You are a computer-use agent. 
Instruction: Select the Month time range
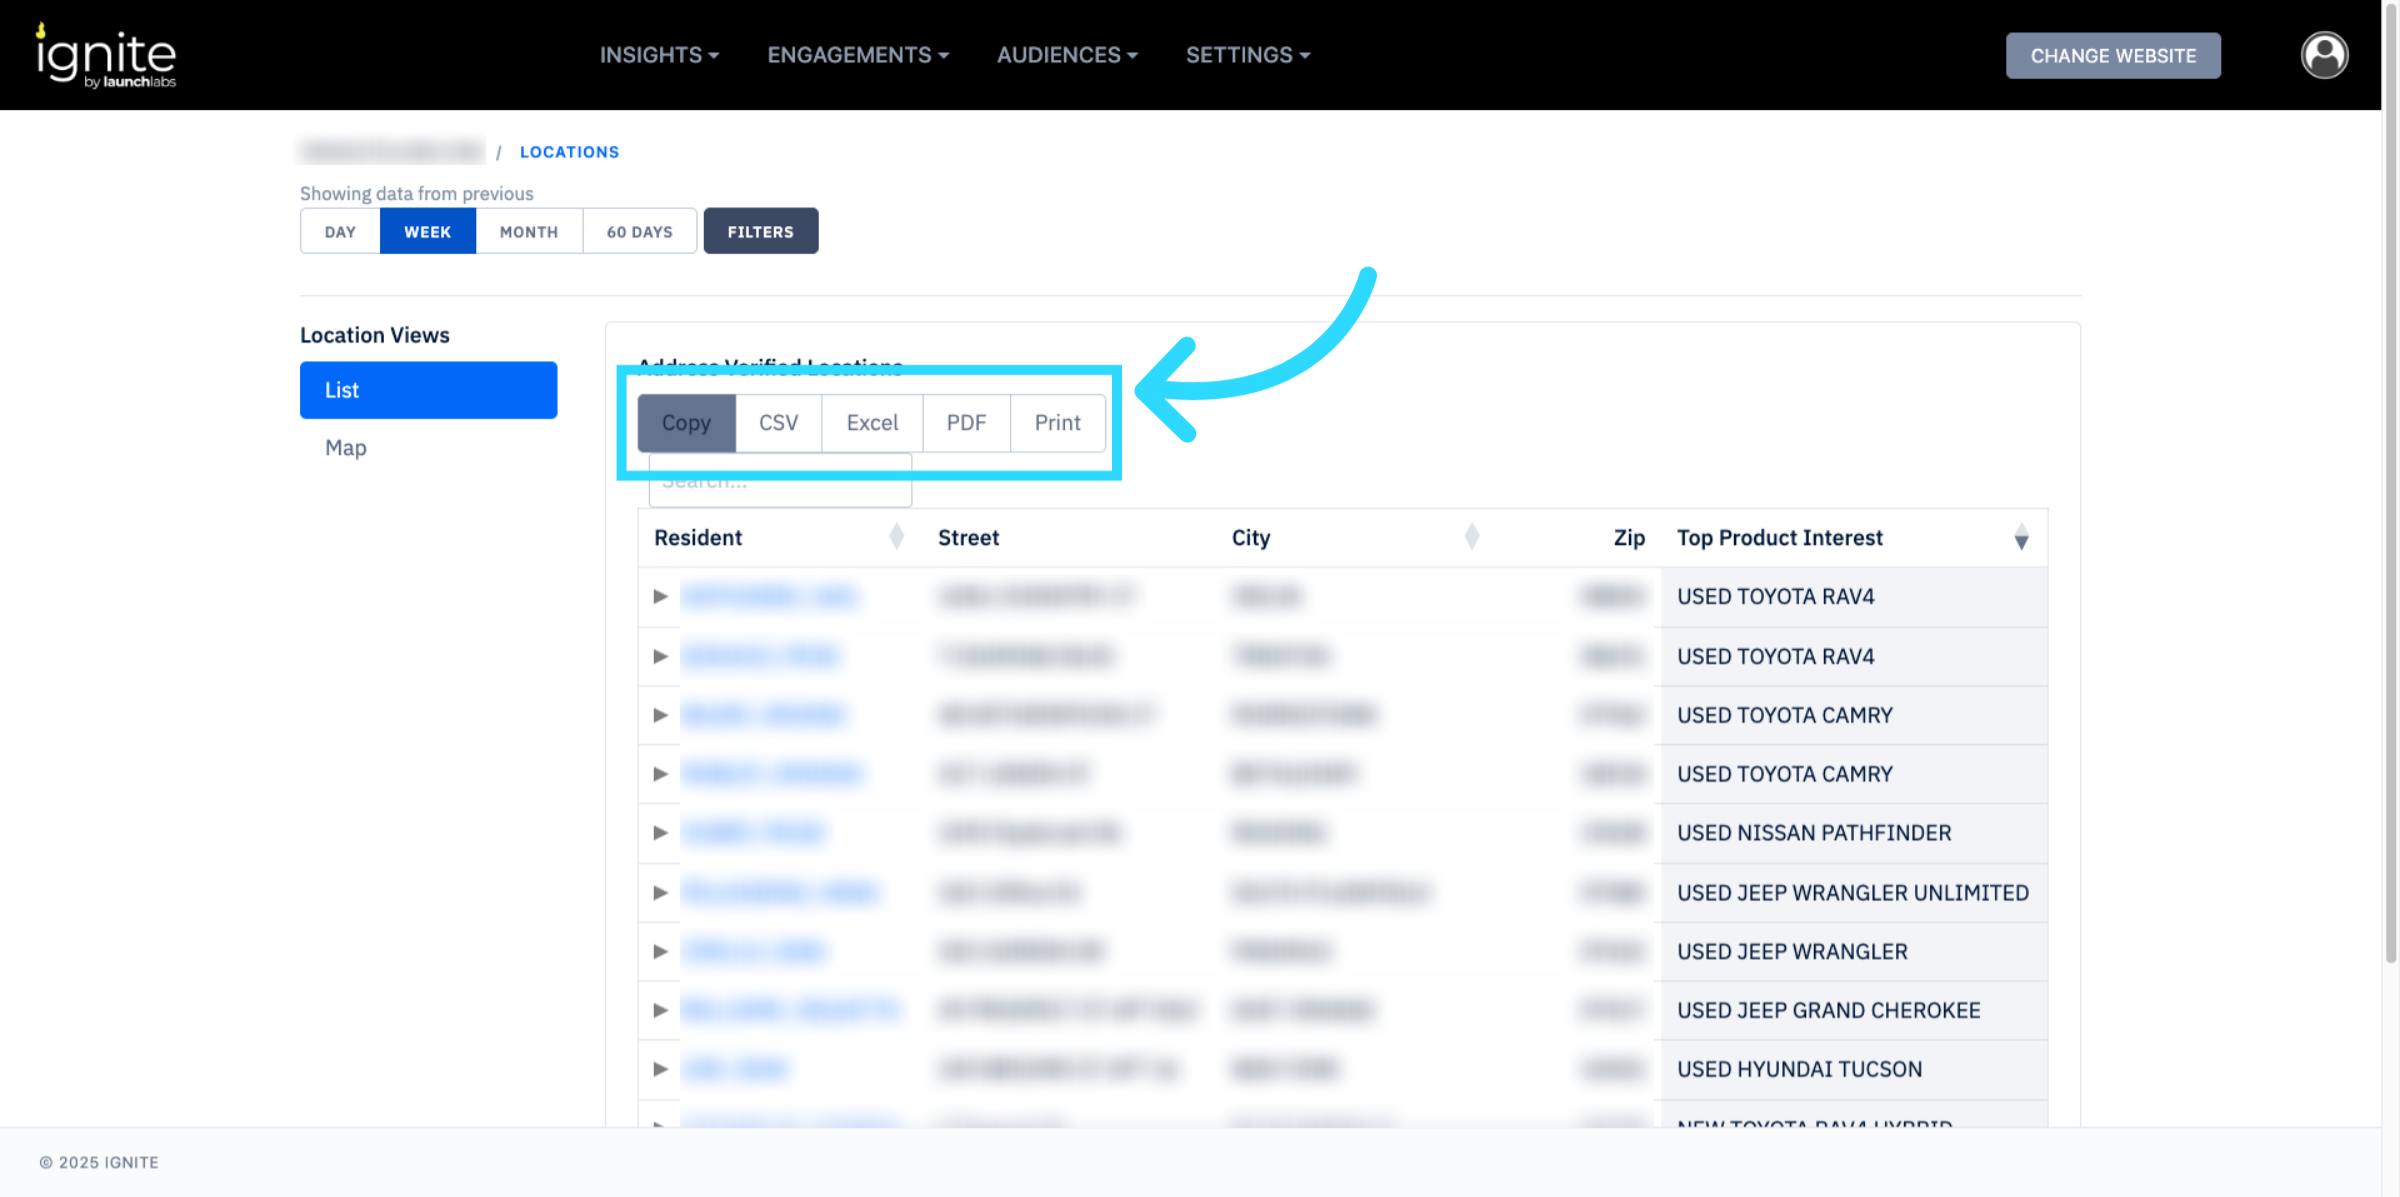pos(528,231)
